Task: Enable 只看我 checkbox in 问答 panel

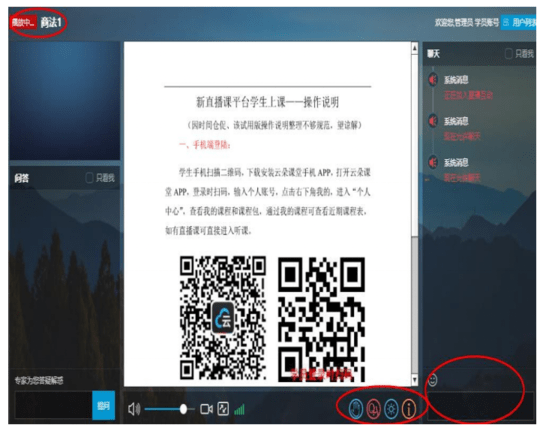Action: [89, 178]
